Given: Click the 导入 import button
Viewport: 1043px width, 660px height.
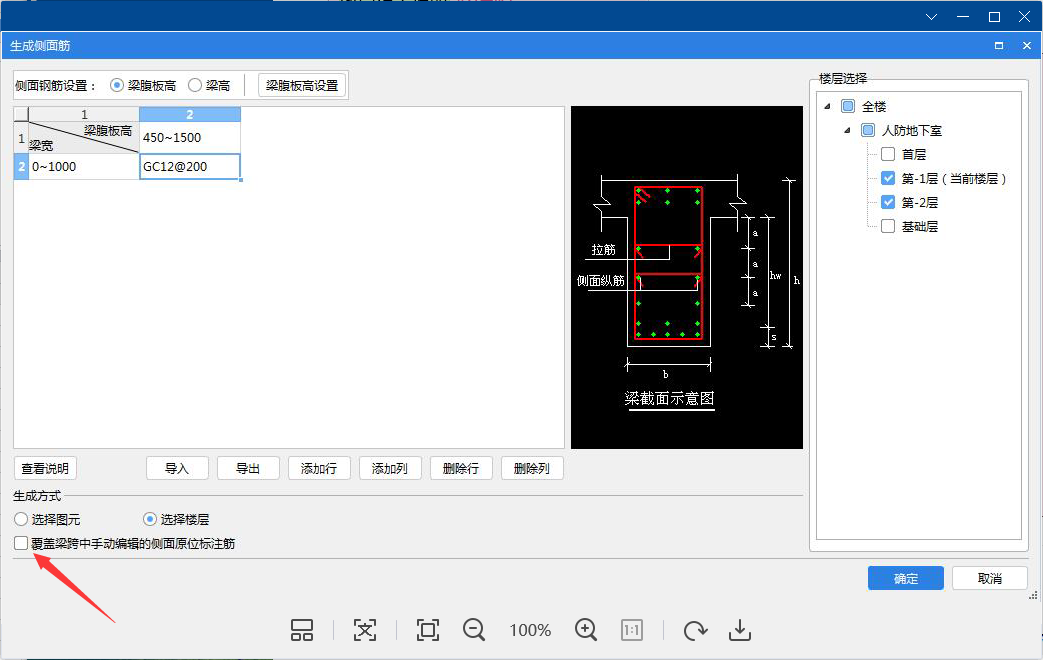Looking at the screenshot, I should 177,468.
